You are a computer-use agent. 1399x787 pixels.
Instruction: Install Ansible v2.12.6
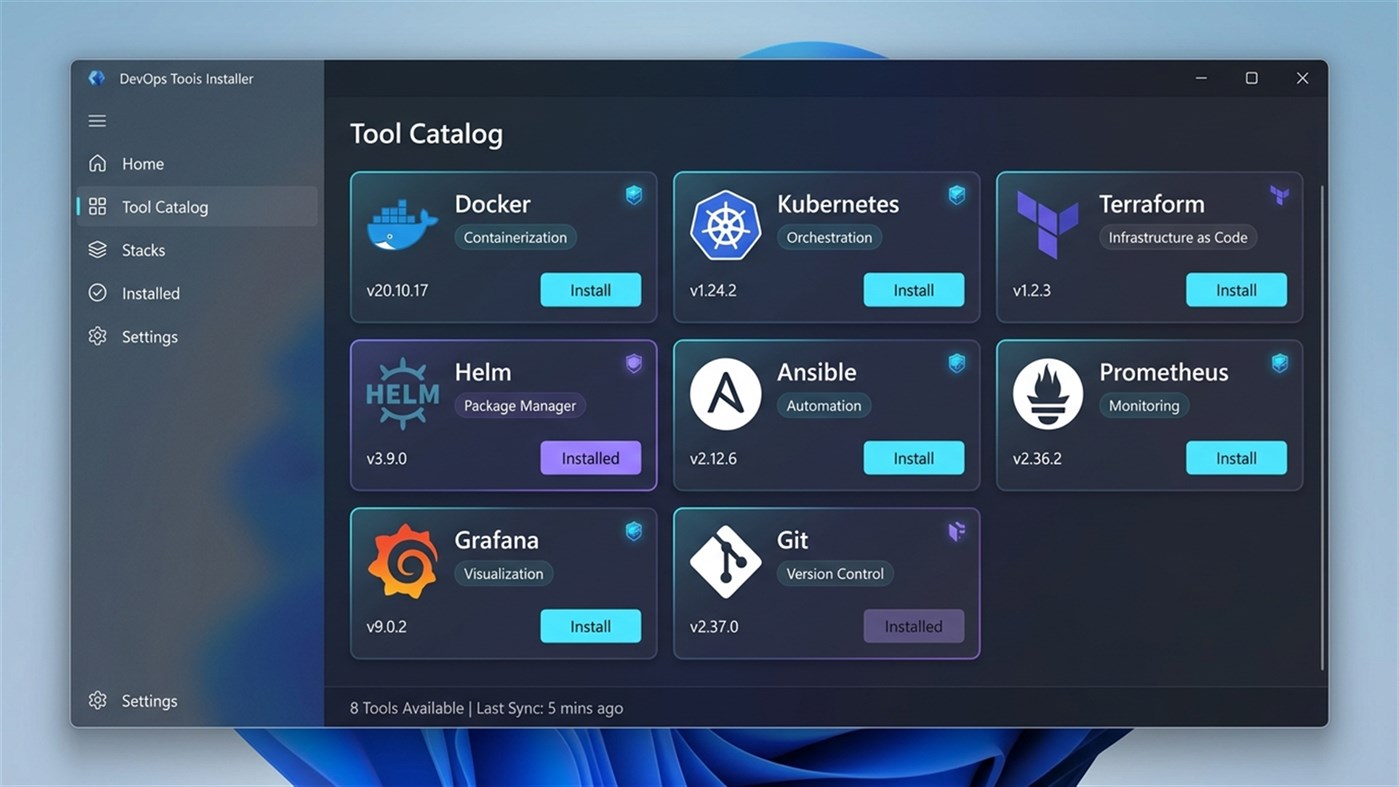[x=914, y=458]
